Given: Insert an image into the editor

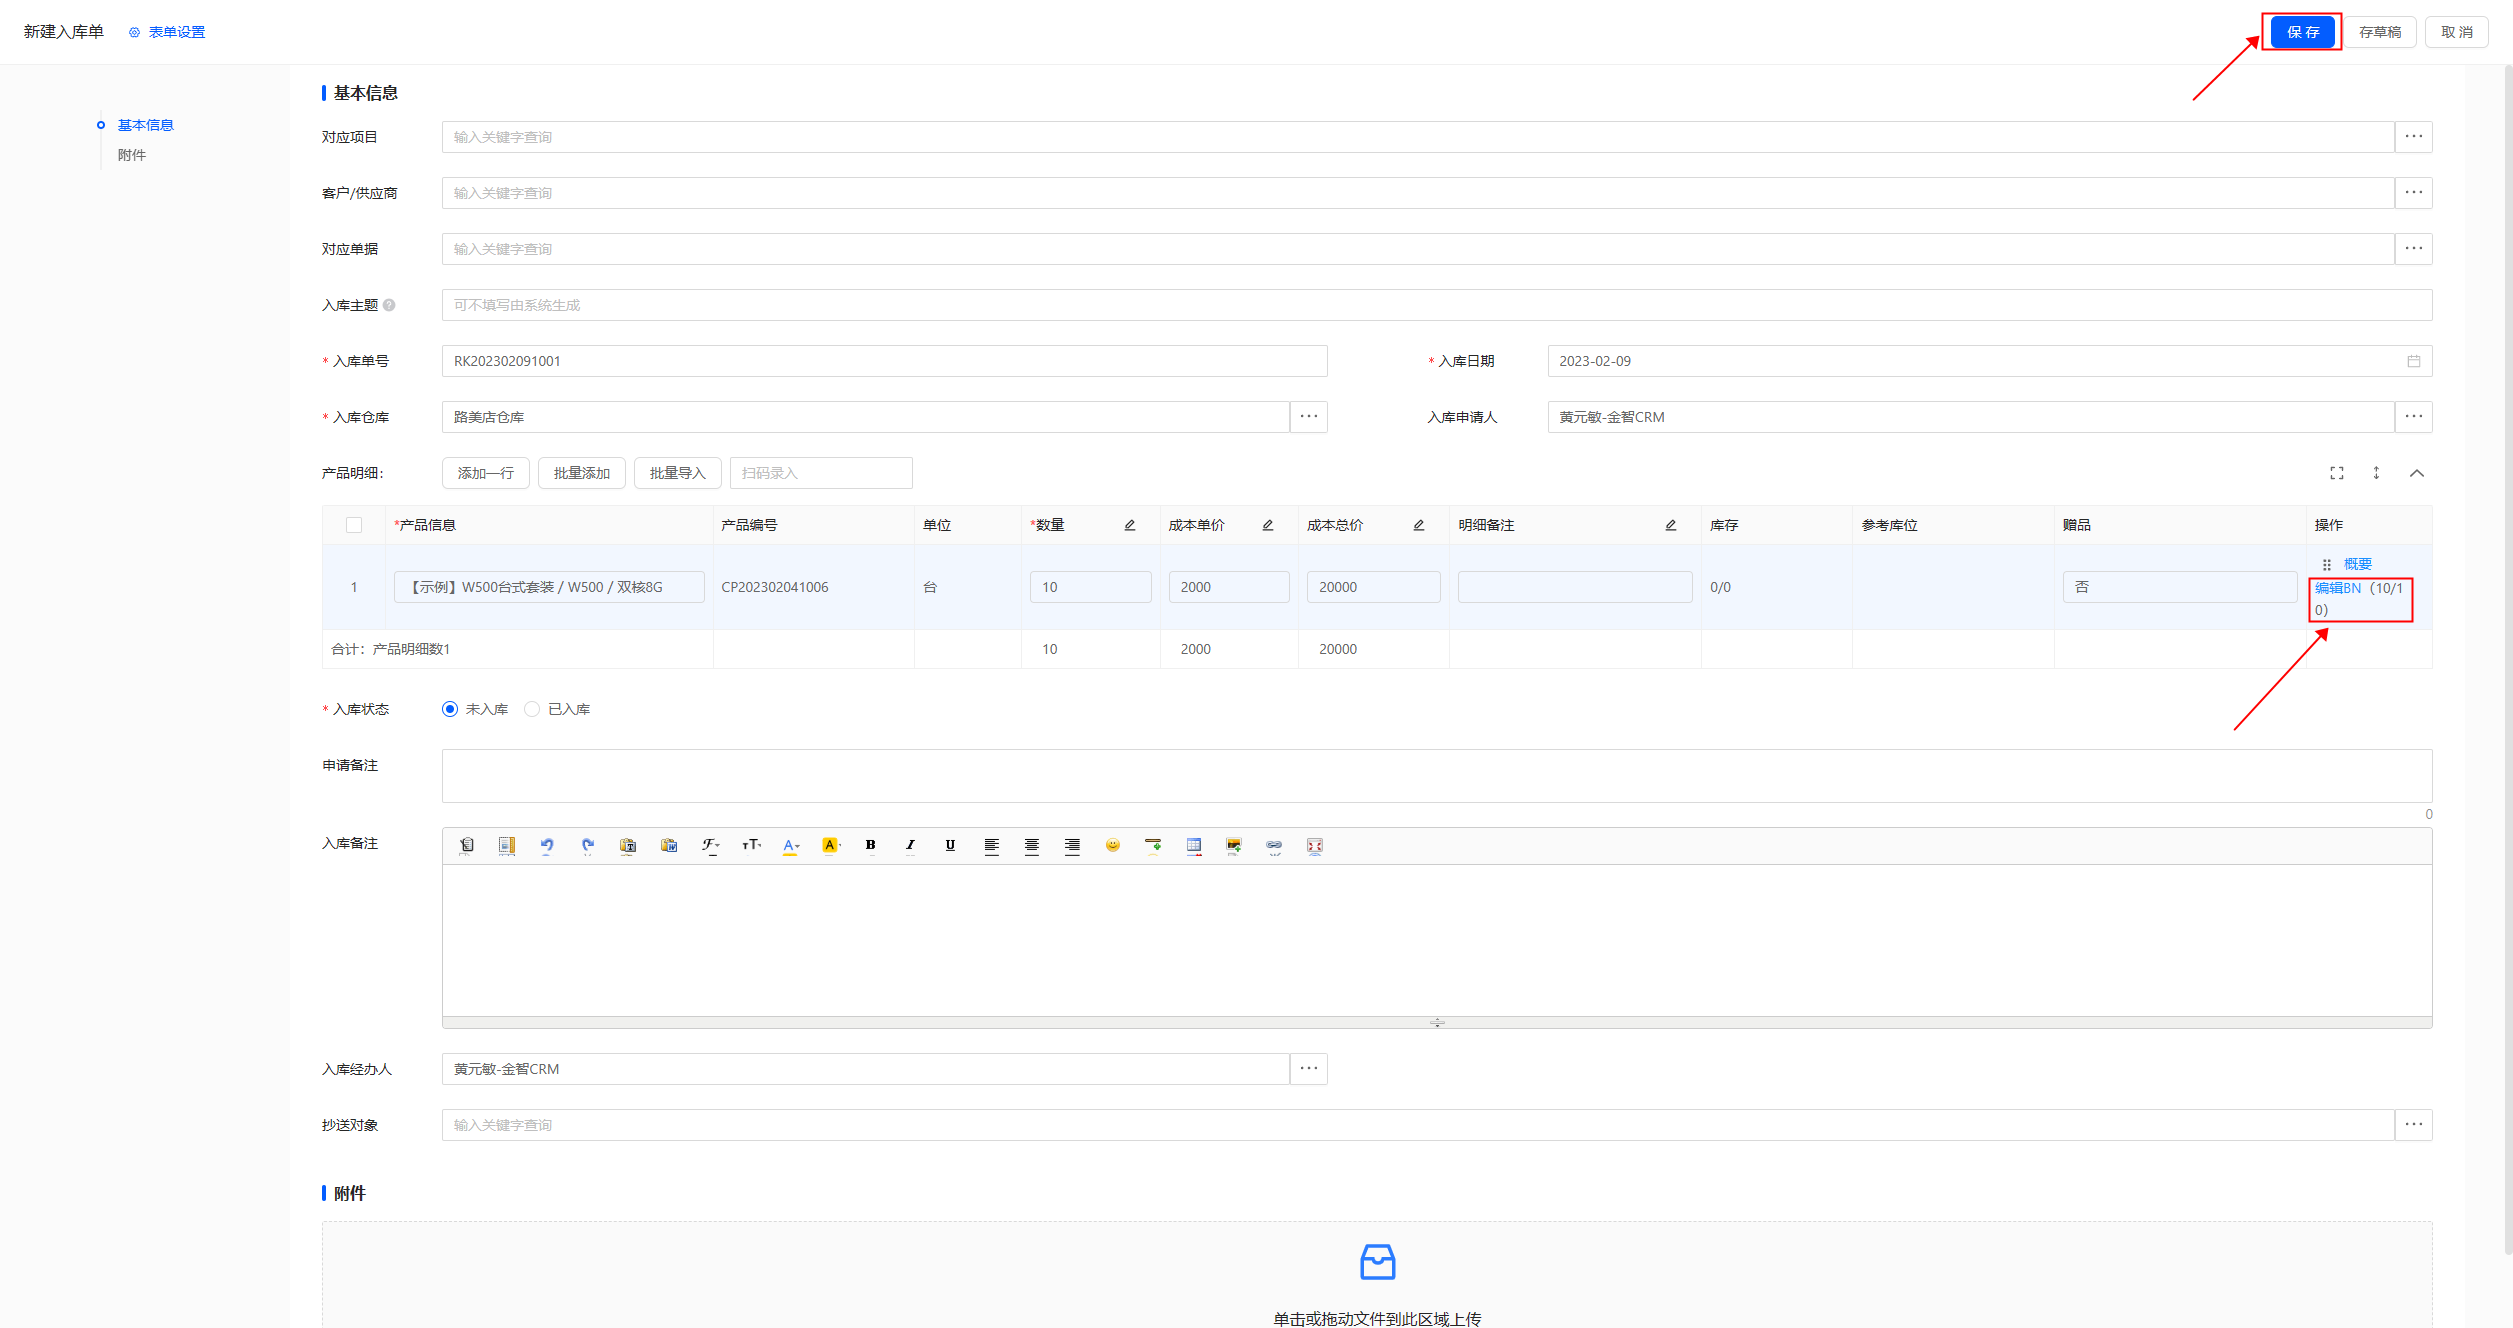Looking at the screenshot, I should coord(1234,846).
